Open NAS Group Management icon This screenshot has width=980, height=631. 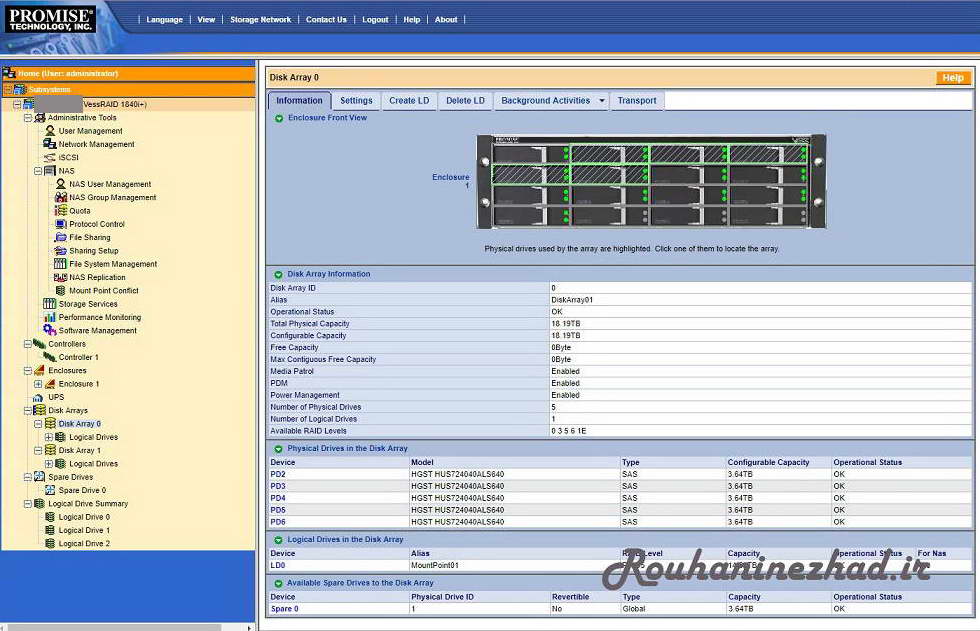coord(61,197)
